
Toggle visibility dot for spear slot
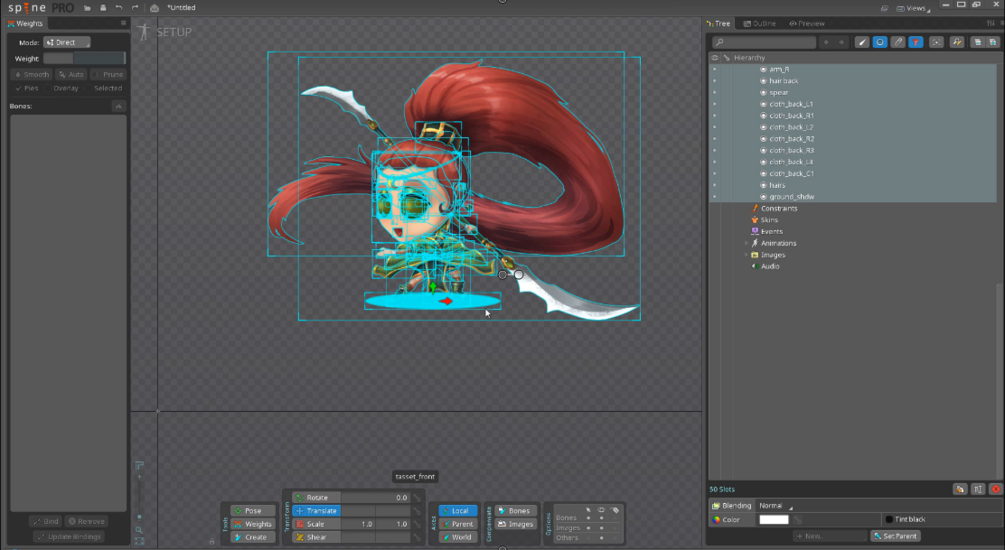pos(715,92)
